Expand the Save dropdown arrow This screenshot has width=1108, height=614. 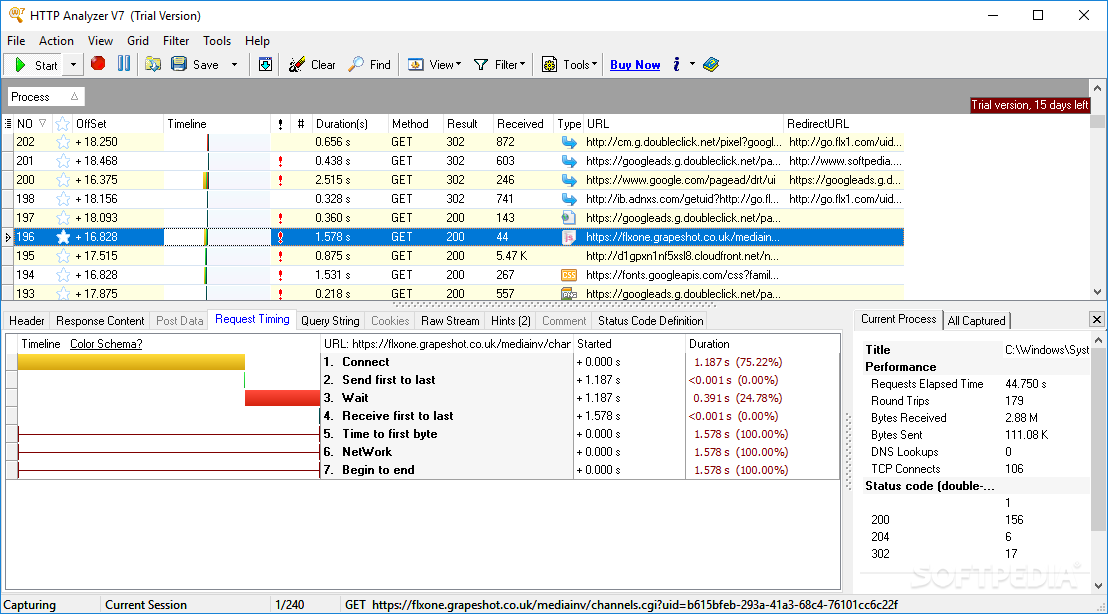click(x=235, y=65)
